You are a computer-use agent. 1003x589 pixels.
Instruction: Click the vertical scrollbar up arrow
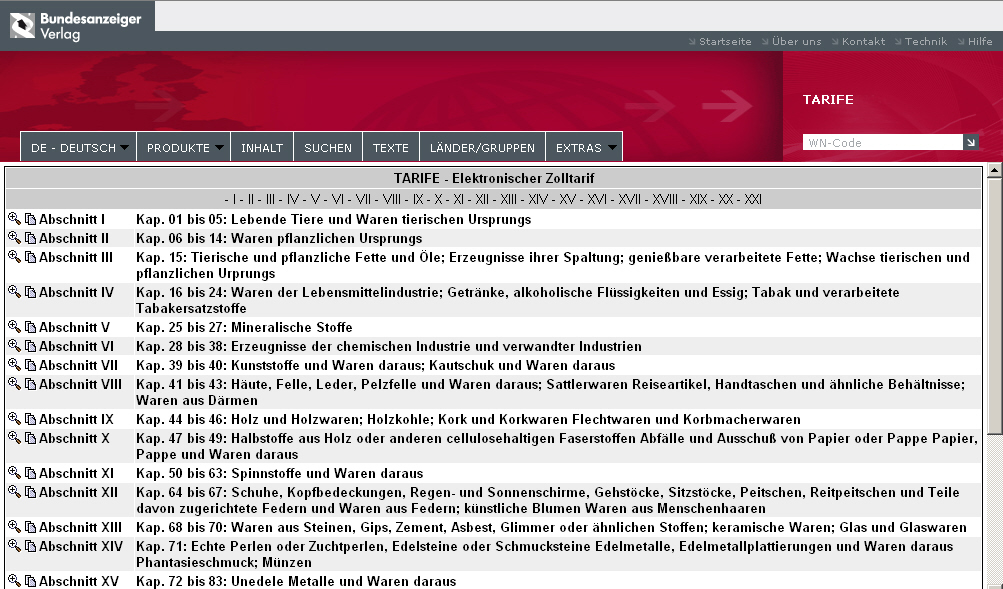(x=994, y=172)
